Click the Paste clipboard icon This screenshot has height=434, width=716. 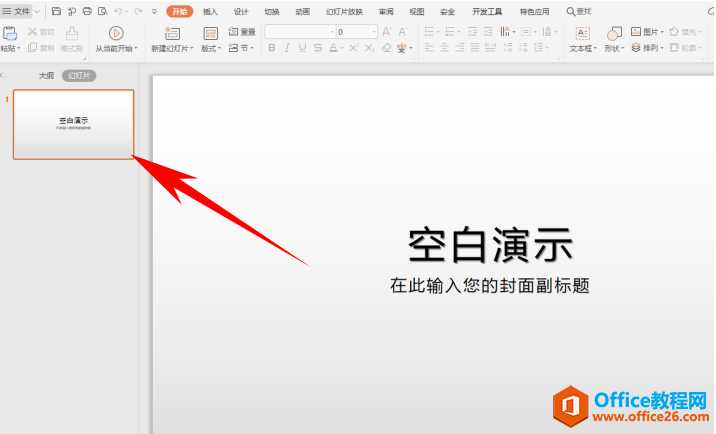(x=9, y=33)
